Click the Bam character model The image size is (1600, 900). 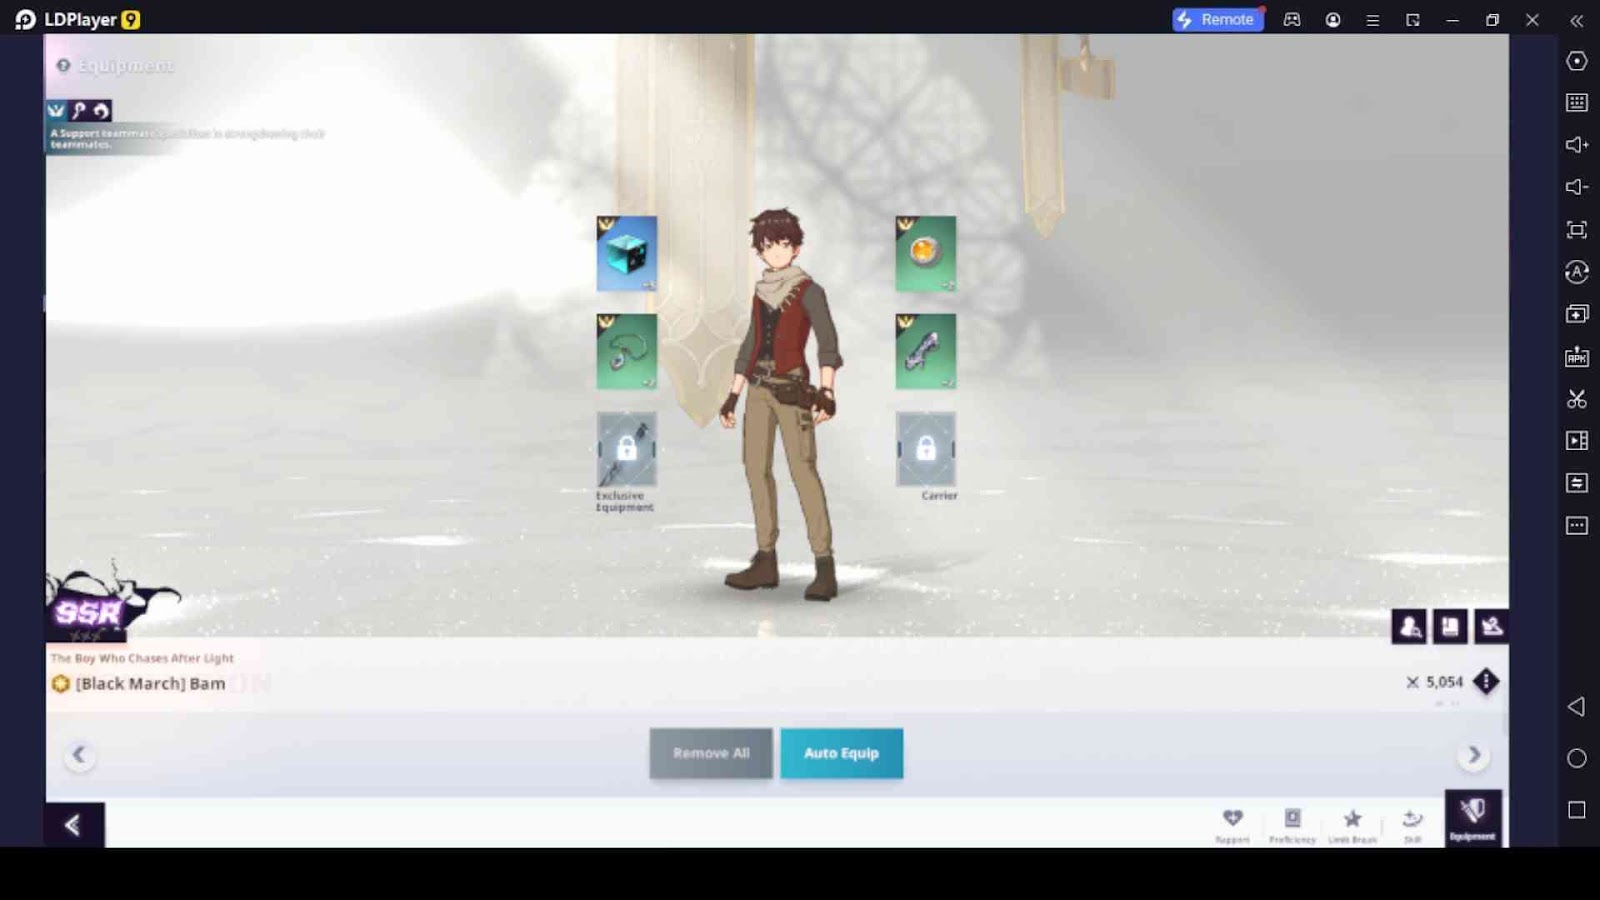pos(781,405)
